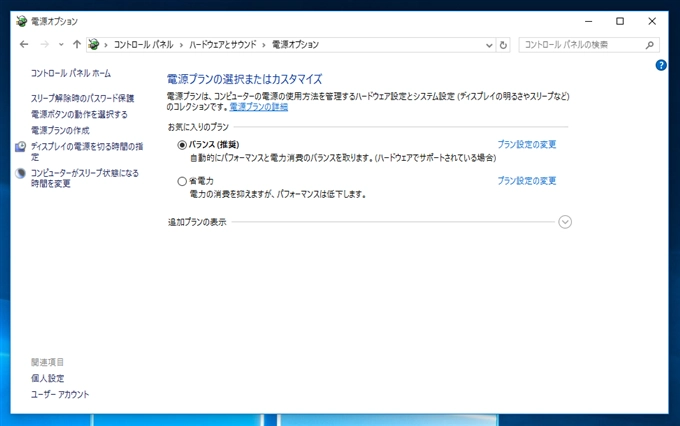Image resolution: width=680 pixels, height=426 pixels.
Task: Open コンピューターがスリープ状態になる時間を変更 link
Action: [x=85, y=178]
